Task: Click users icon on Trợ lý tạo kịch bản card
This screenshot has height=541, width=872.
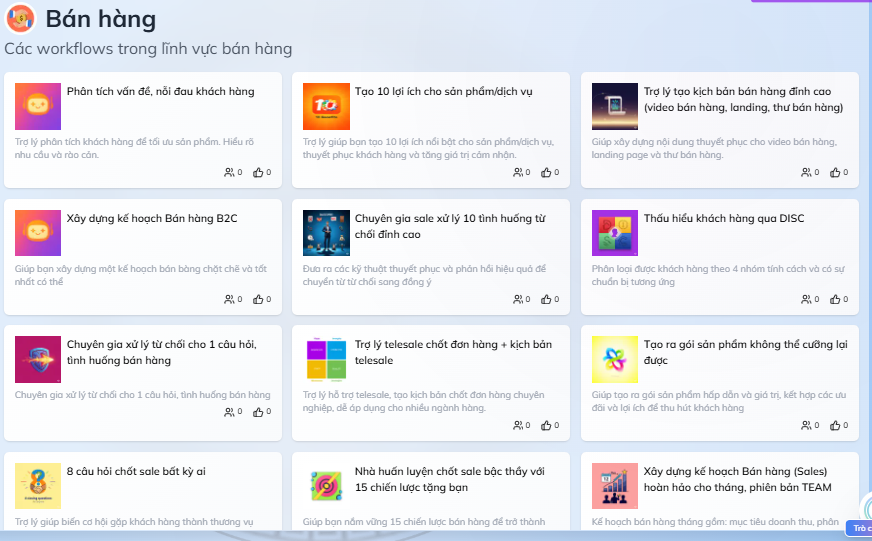Action: click(x=806, y=172)
